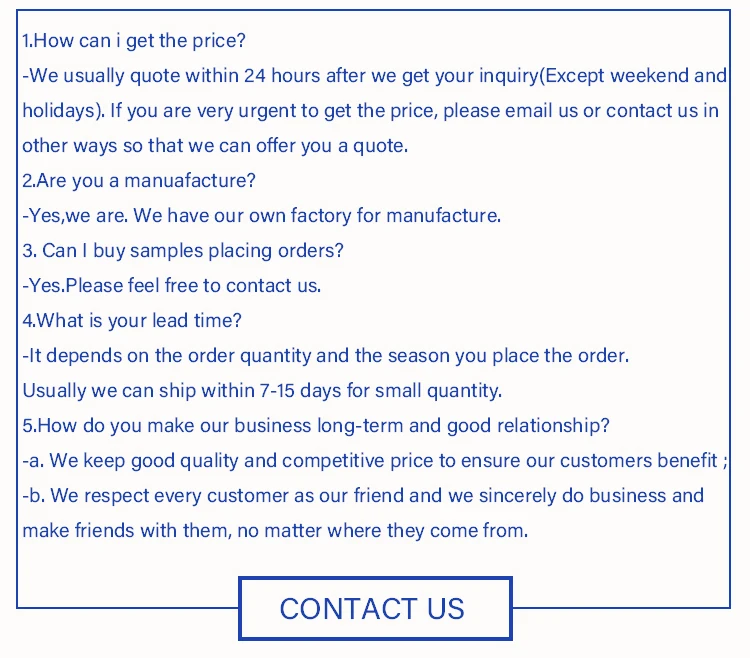Click the answer line starting "-We usually quote"
This screenshot has width=750, height=658.
374,76
